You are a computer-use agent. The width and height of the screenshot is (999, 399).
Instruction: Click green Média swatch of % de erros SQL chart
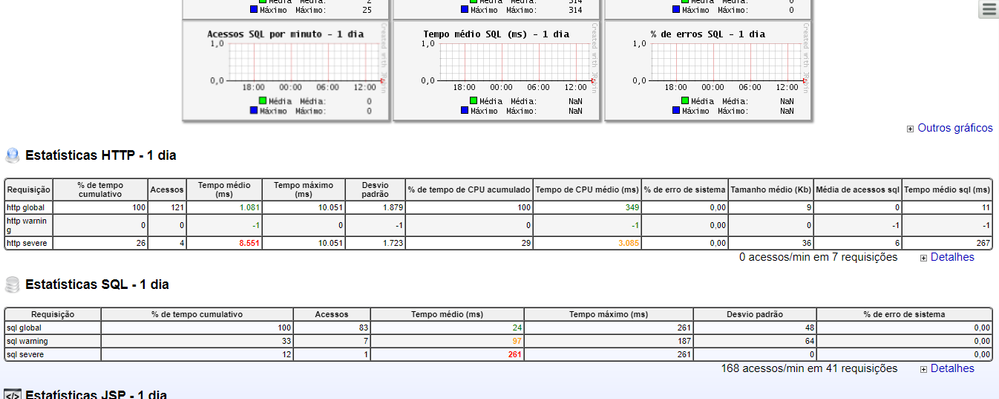(x=685, y=101)
